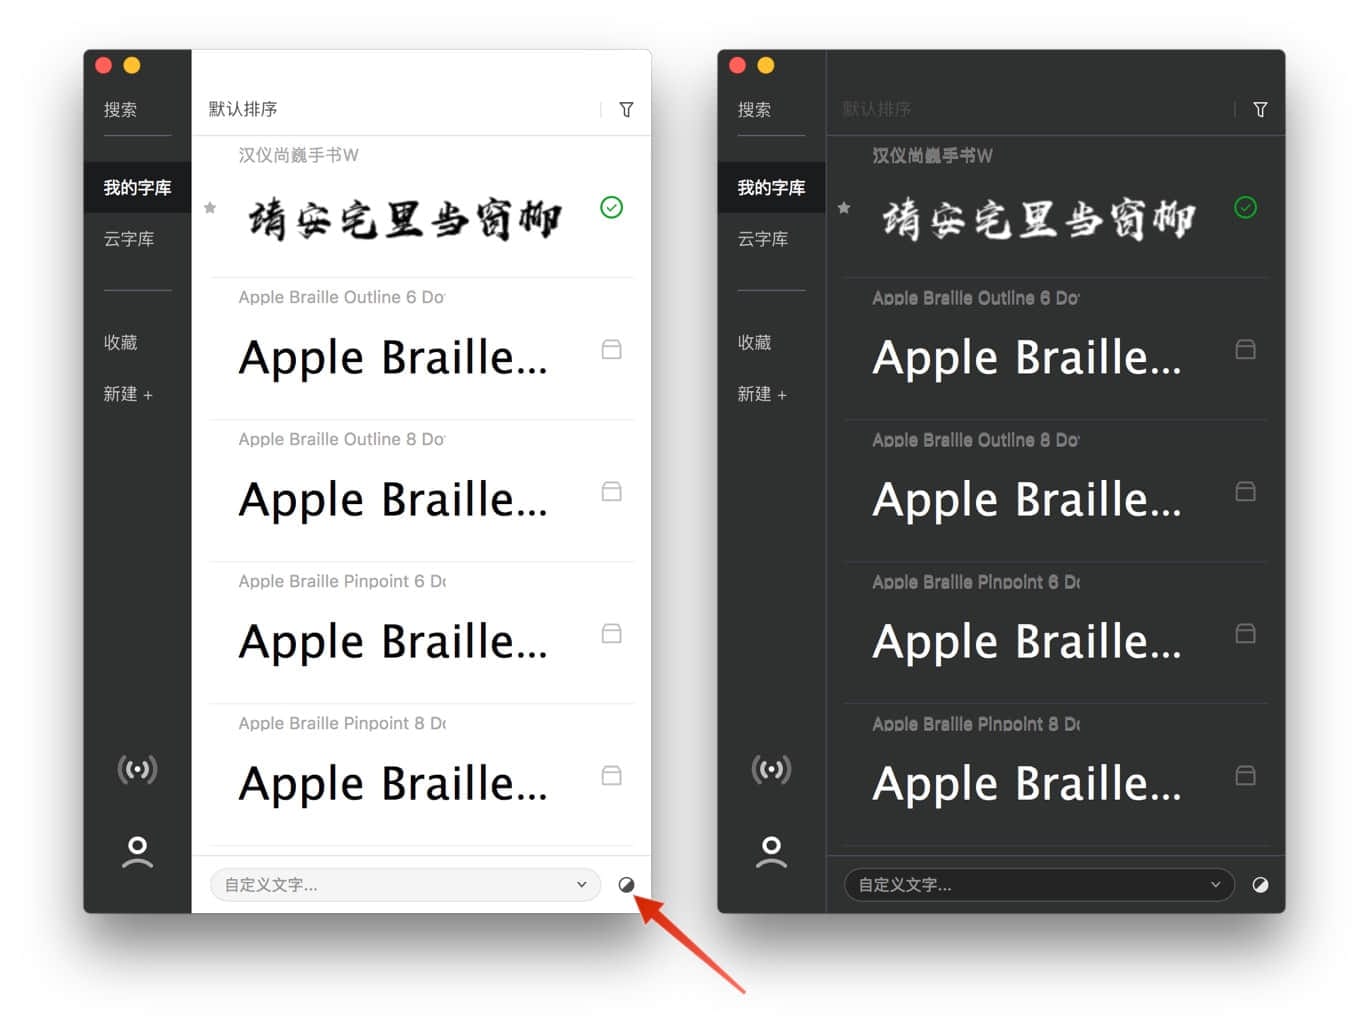Image resolution: width=1370 pixels, height=1032 pixels.
Task: Select Apple Braille Pinpoint 6 Dot preview, light window
Action: [x=393, y=642]
